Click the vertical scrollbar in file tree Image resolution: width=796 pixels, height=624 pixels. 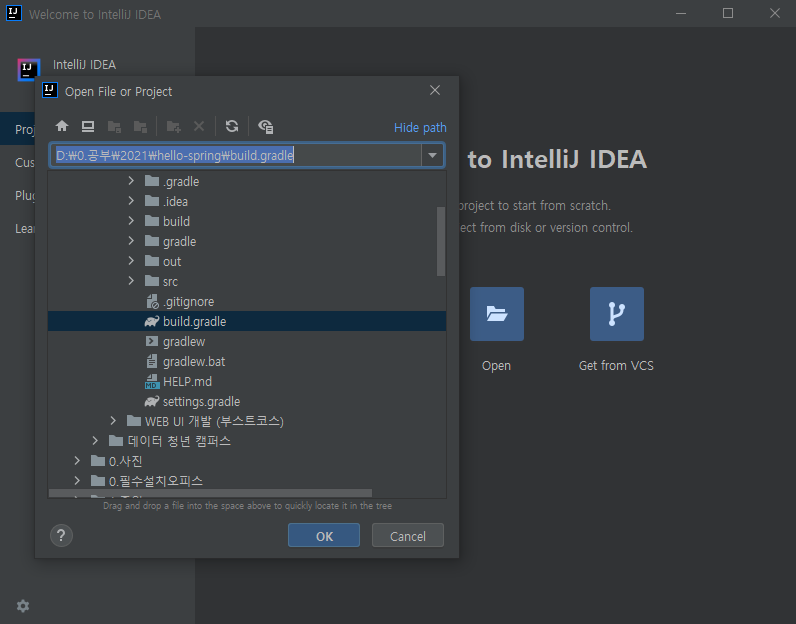pos(441,242)
